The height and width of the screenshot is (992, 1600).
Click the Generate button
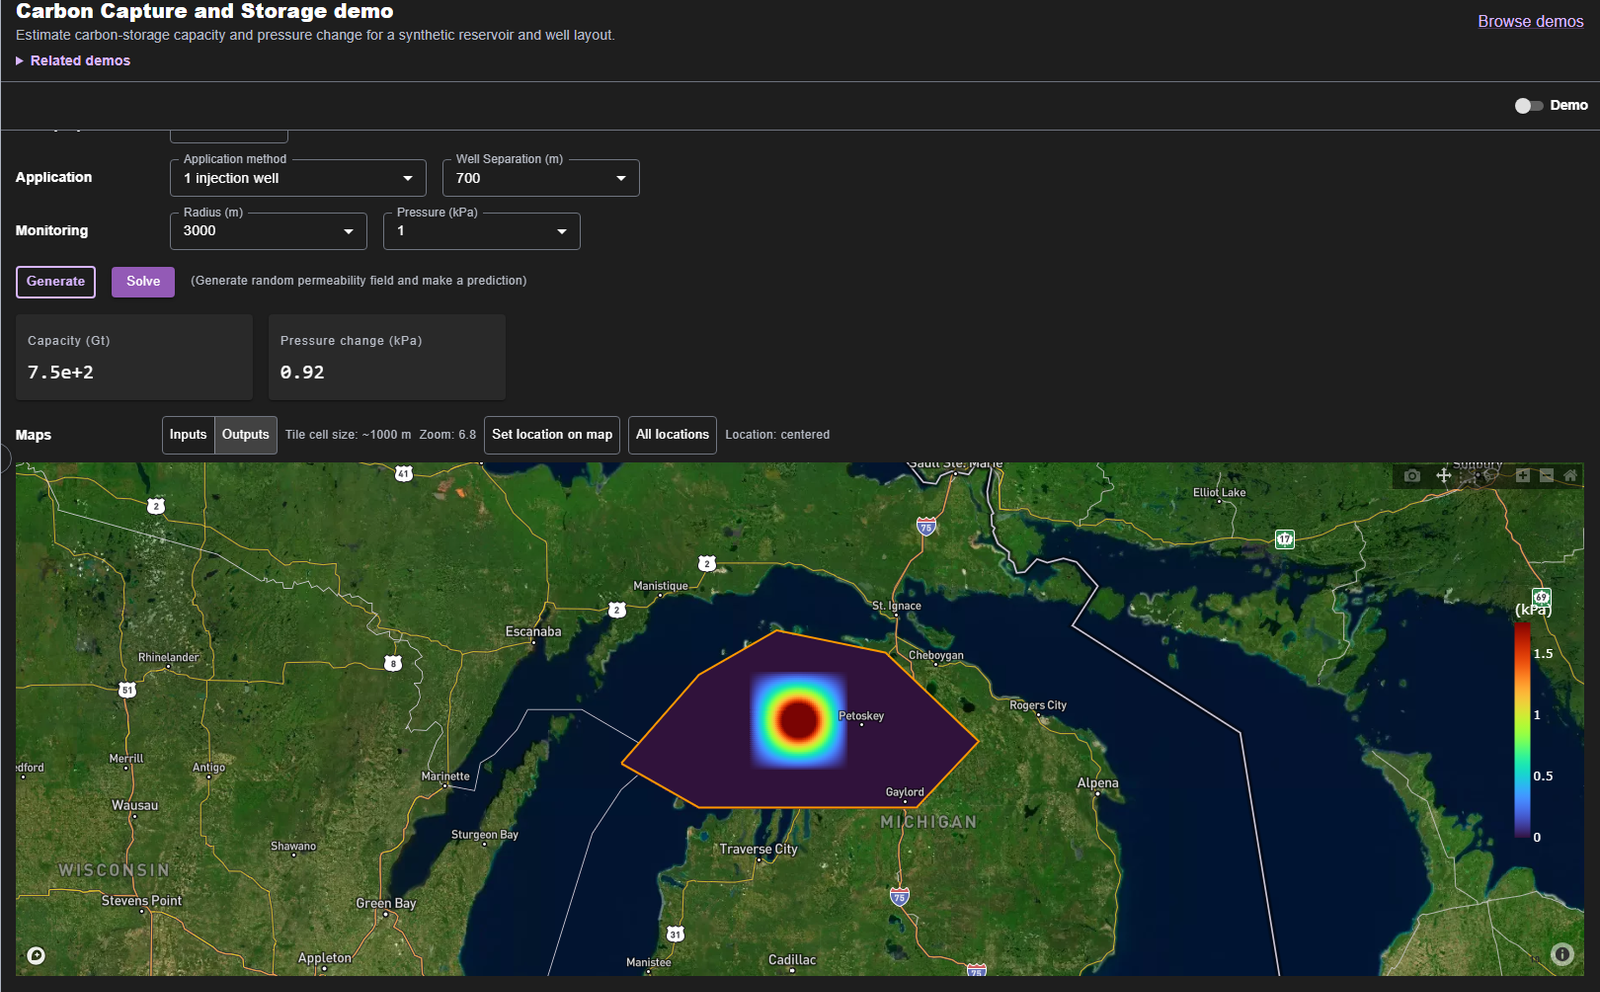[56, 282]
